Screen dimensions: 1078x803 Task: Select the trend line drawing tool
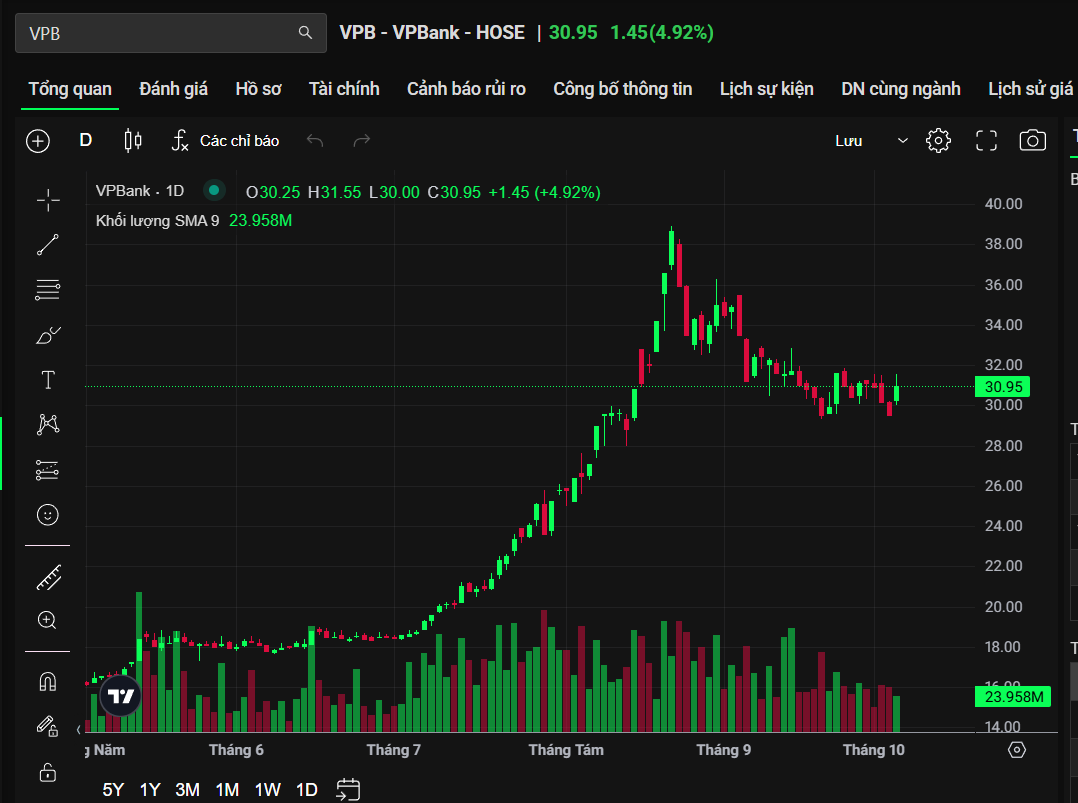[x=47, y=245]
